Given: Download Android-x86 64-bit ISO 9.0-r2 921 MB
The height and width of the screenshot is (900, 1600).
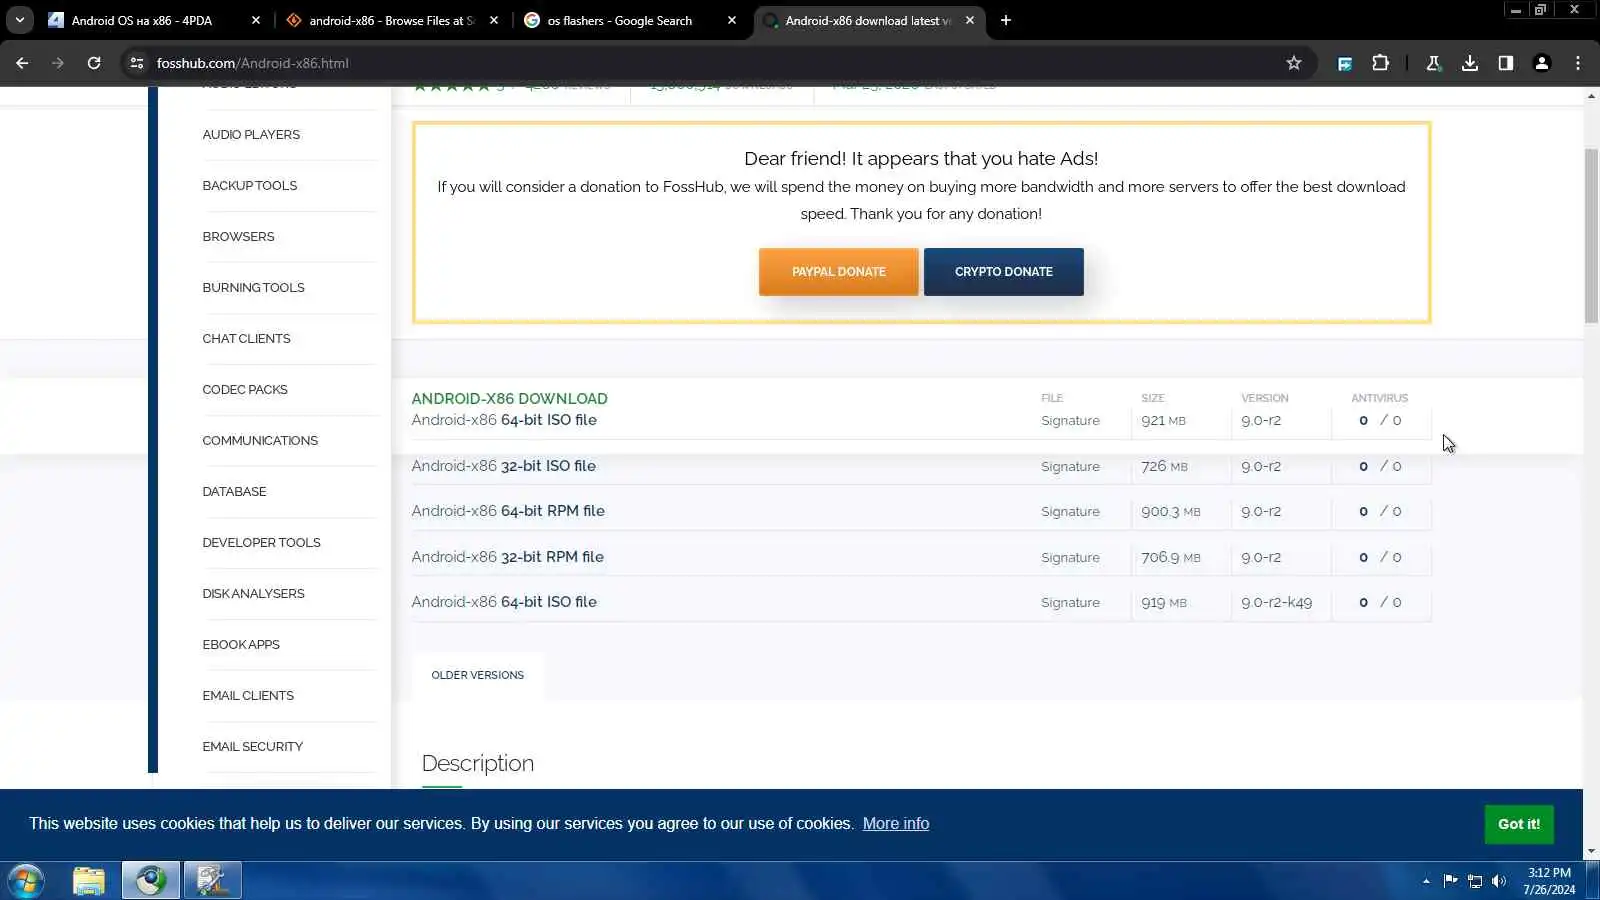Looking at the screenshot, I should tap(504, 420).
